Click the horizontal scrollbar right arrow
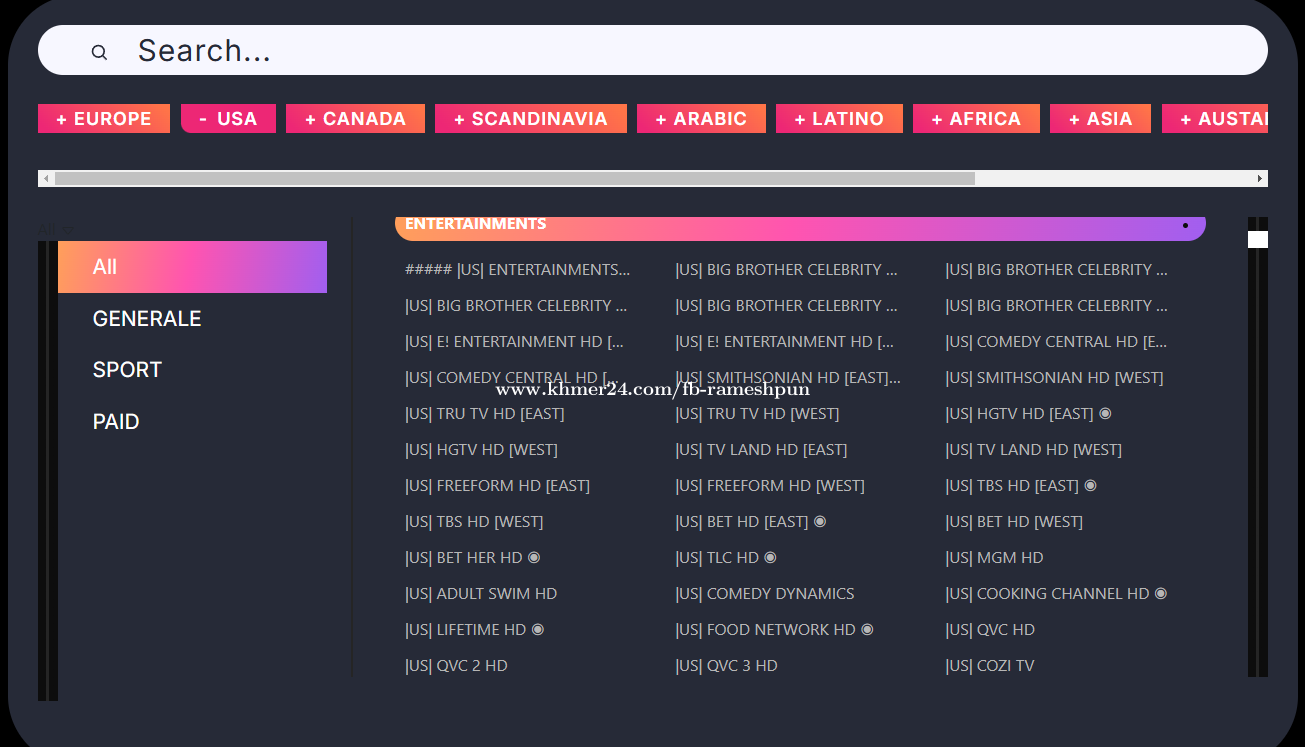1305x747 pixels. click(1260, 178)
